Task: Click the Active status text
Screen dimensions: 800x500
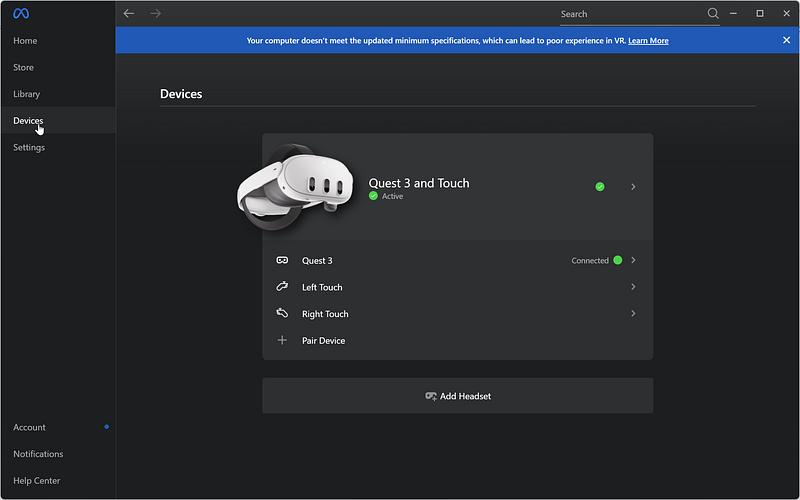Action: 392,196
